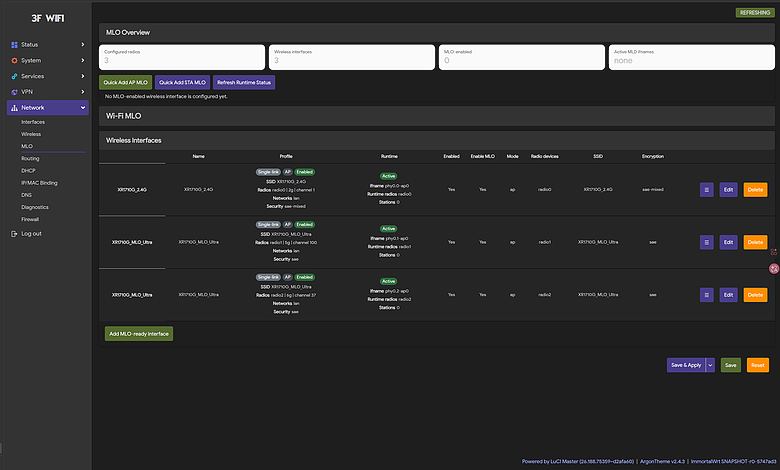Image resolution: width=780 pixels, height=470 pixels.
Task: Delete the radio1 XR1710G_MLO_Ultra interface
Action: tap(755, 242)
